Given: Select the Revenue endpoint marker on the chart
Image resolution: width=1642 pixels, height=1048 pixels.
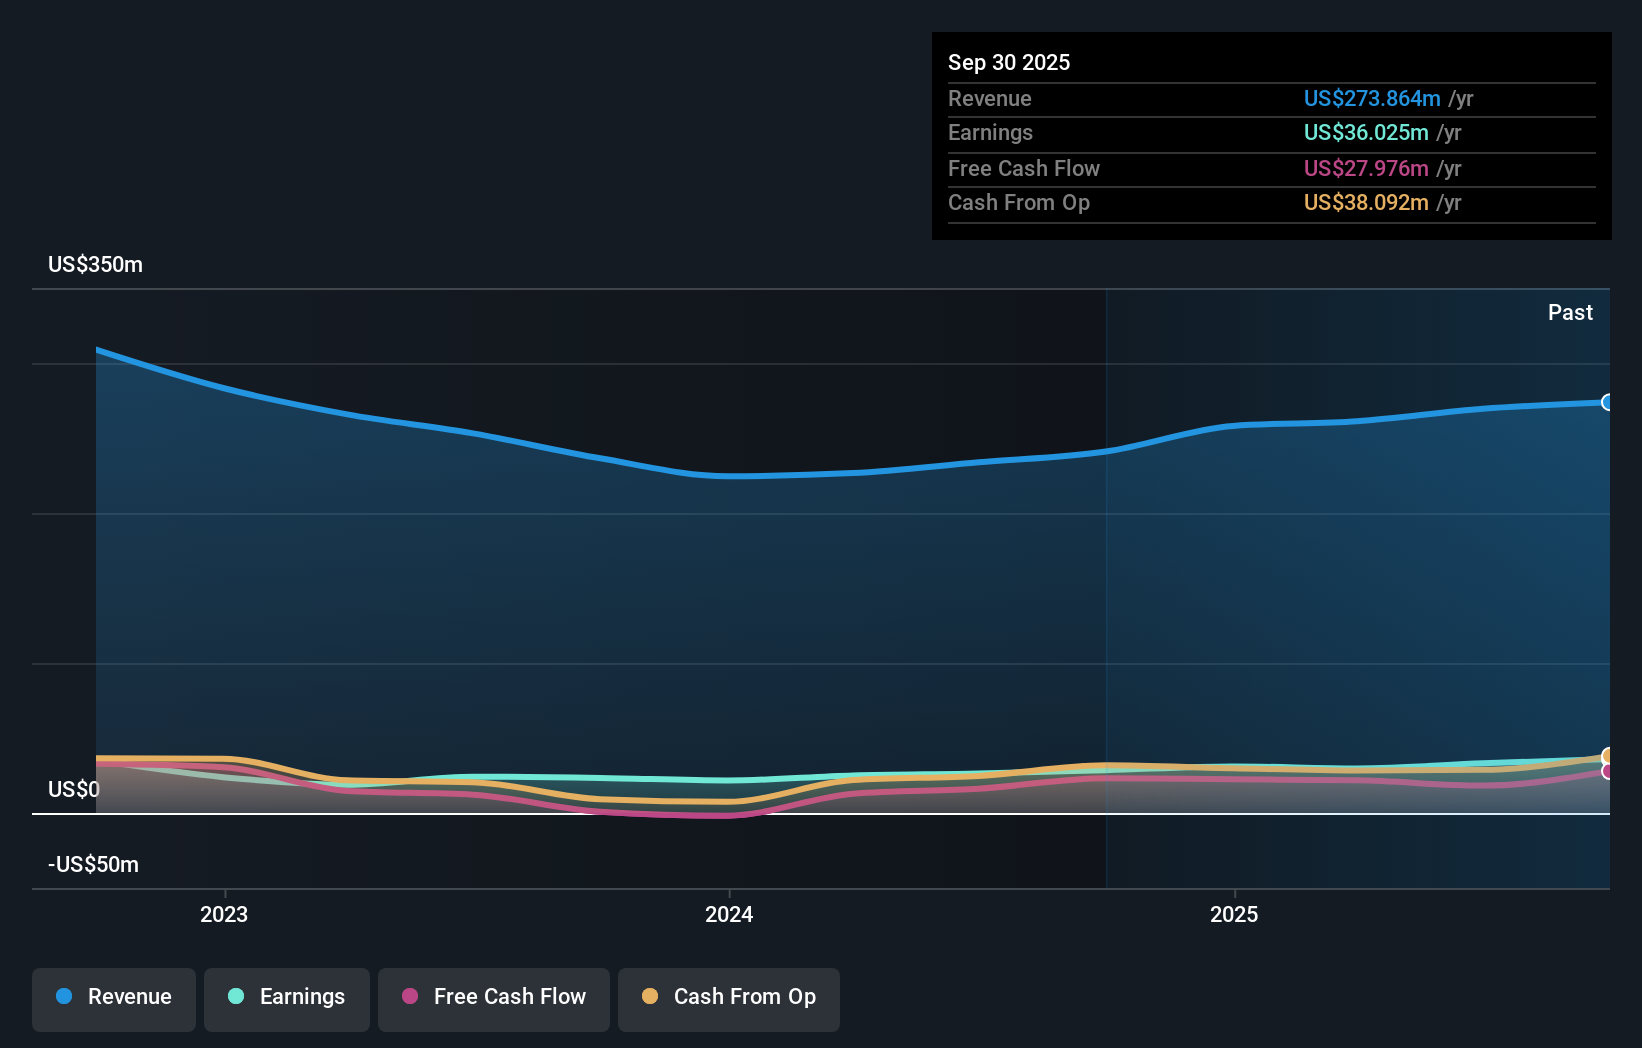Looking at the screenshot, I should tap(1607, 403).
